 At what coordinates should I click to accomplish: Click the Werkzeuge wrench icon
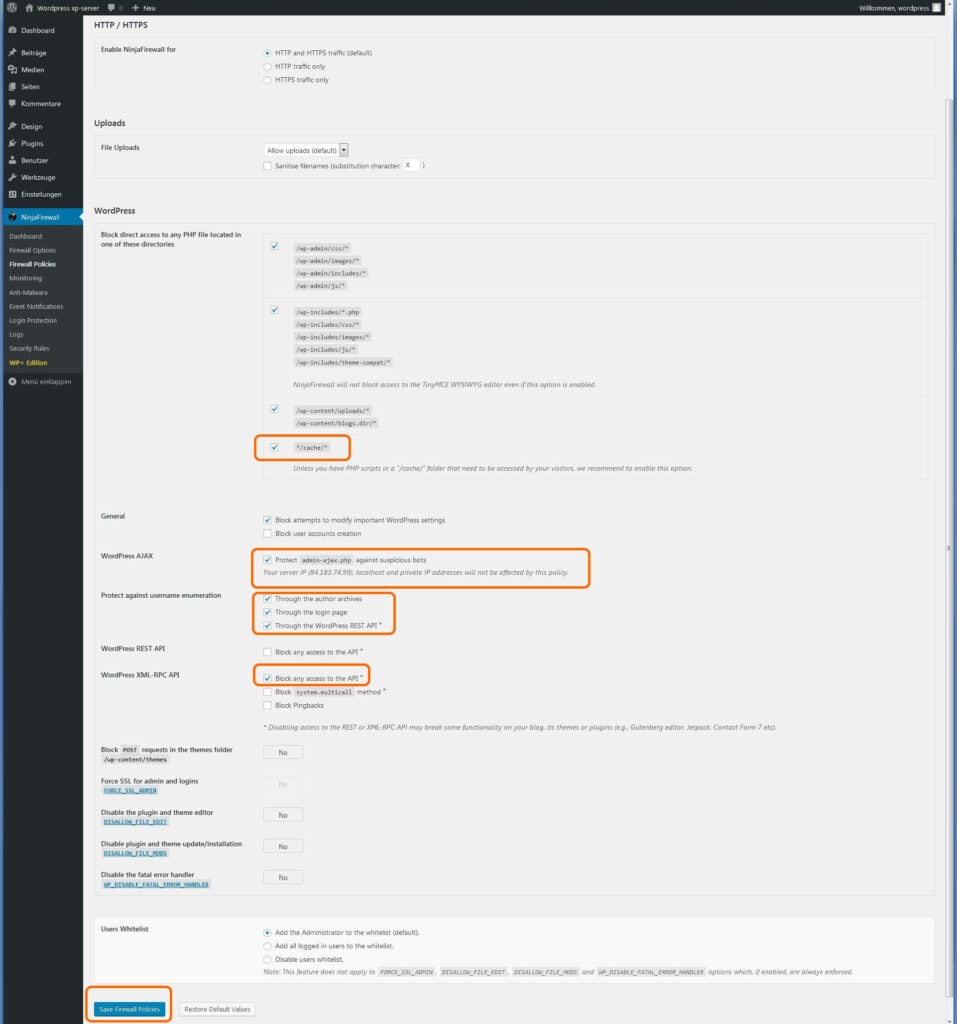pyautogui.click(x=12, y=177)
